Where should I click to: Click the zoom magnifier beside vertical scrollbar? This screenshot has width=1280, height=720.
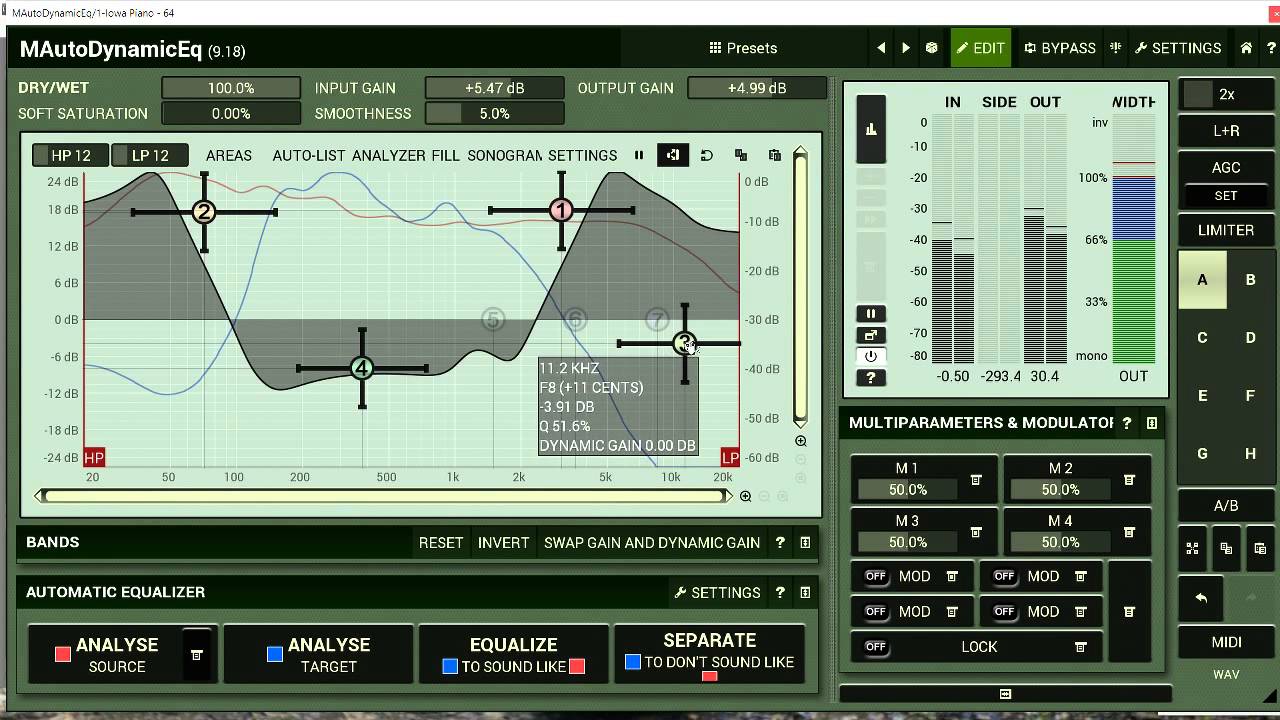tap(801, 441)
